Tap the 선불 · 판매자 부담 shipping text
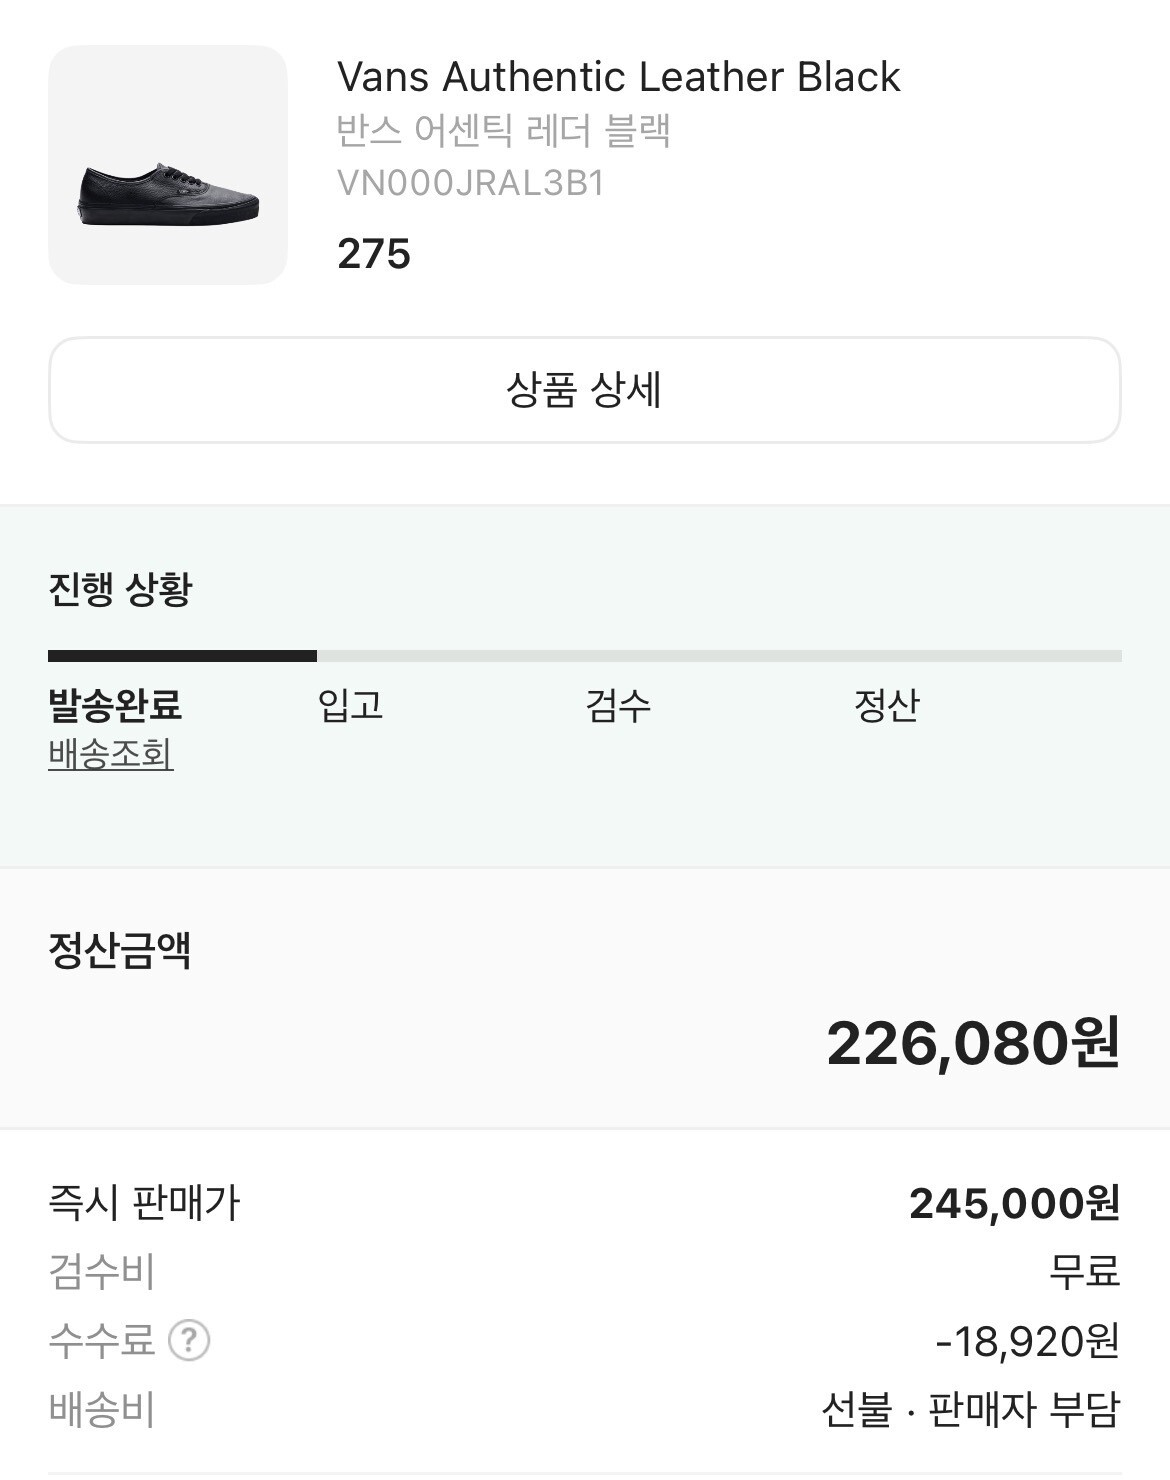Screen dimensions: 1170x1480 tap(970, 1410)
